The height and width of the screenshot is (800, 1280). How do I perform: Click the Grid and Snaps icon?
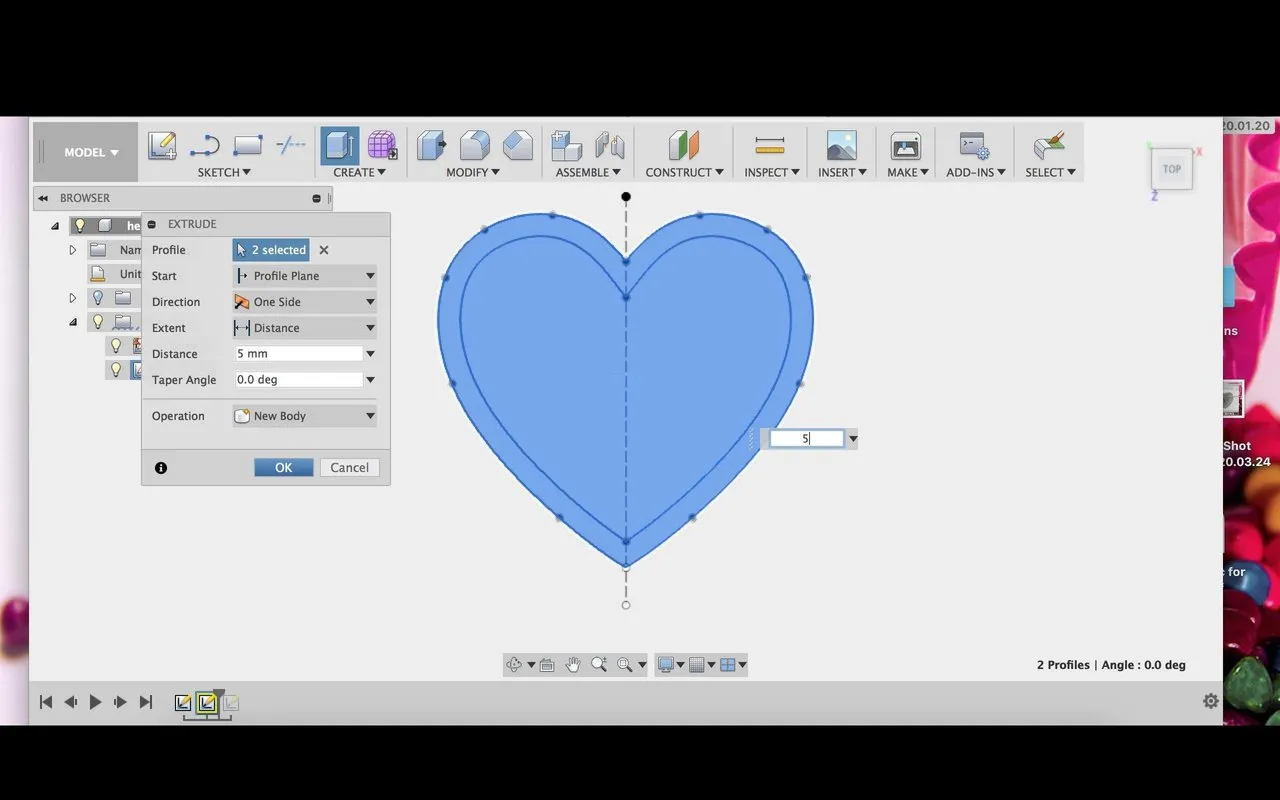coord(697,665)
